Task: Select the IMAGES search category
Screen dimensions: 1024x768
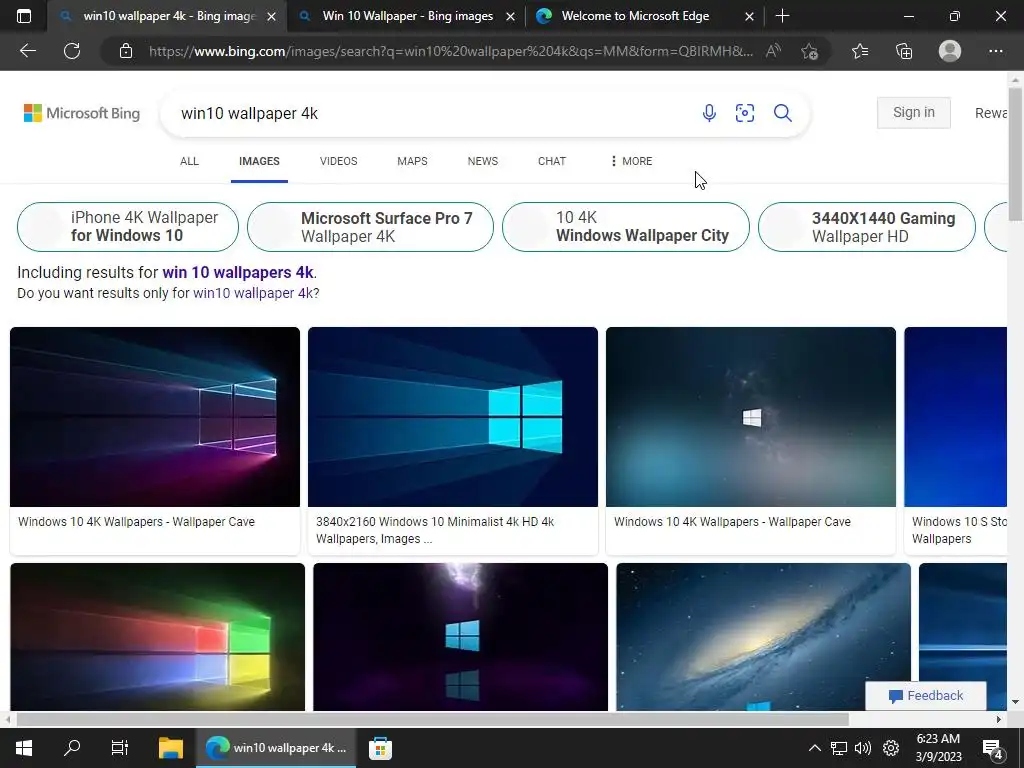Action: [x=259, y=161]
